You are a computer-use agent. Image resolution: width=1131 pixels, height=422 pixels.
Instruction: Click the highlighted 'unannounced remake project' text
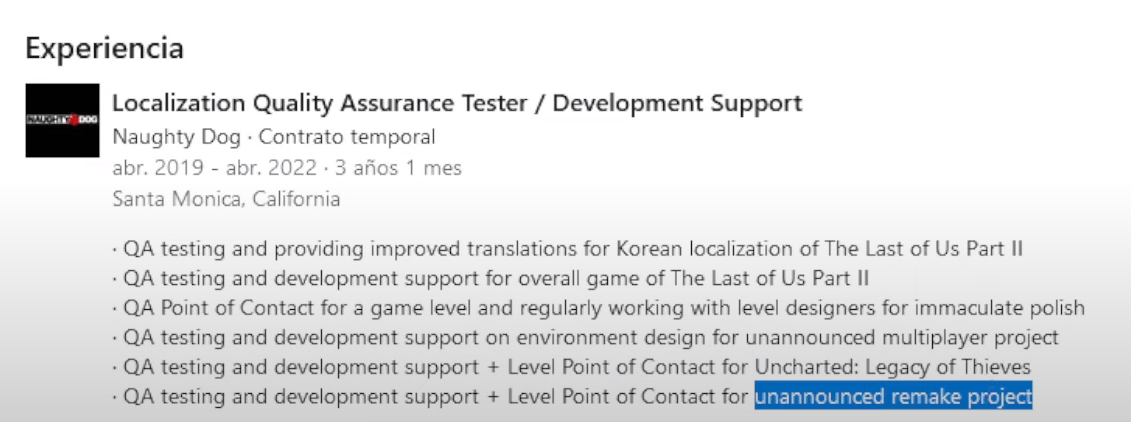[x=894, y=396]
